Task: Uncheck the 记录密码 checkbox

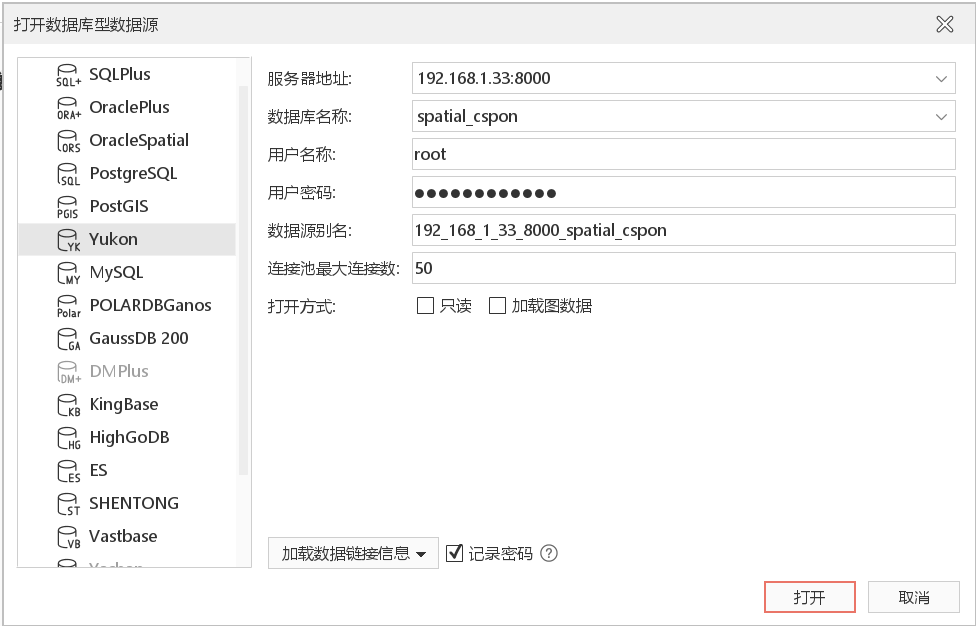Action: pyautogui.click(x=455, y=553)
